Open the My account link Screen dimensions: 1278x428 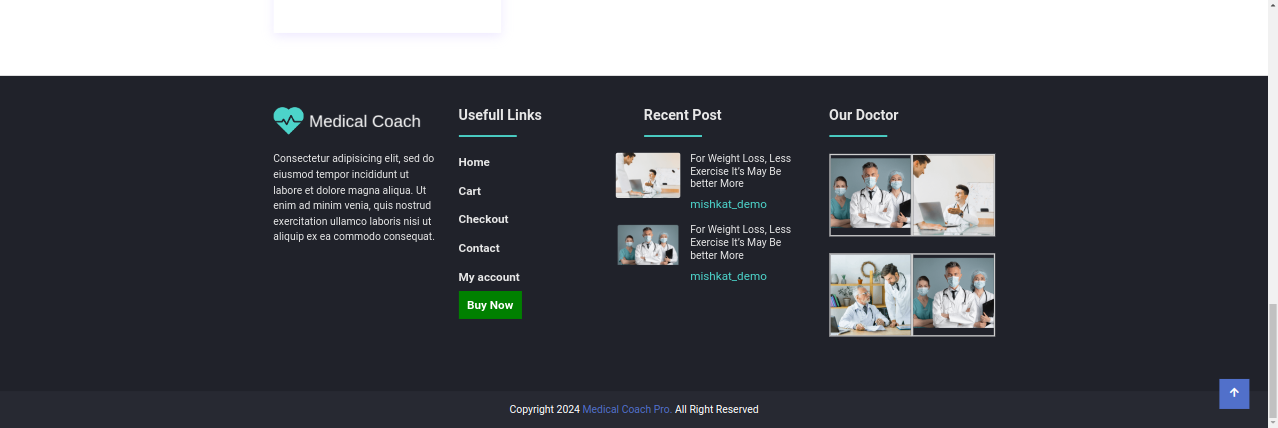pyautogui.click(x=489, y=277)
